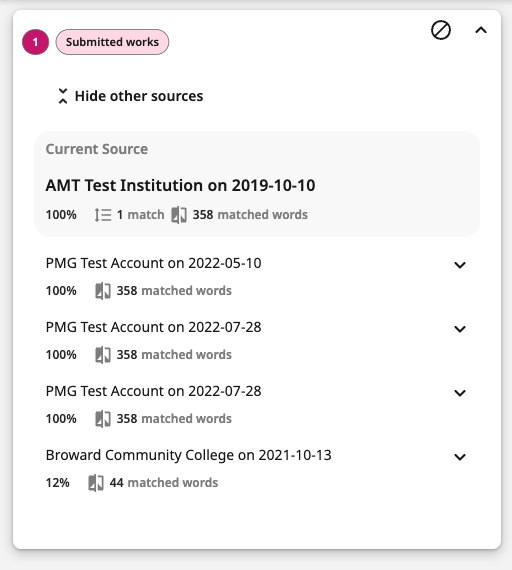Select PMG Test Account on 2022-05-10 title
The image size is (512, 570).
pyautogui.click(x=153, y=263)
